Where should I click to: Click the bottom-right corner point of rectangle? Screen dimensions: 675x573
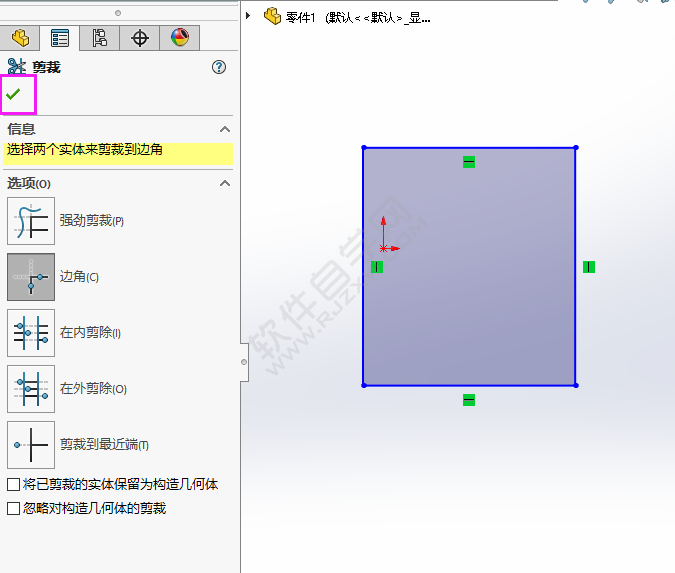point(576,385)
